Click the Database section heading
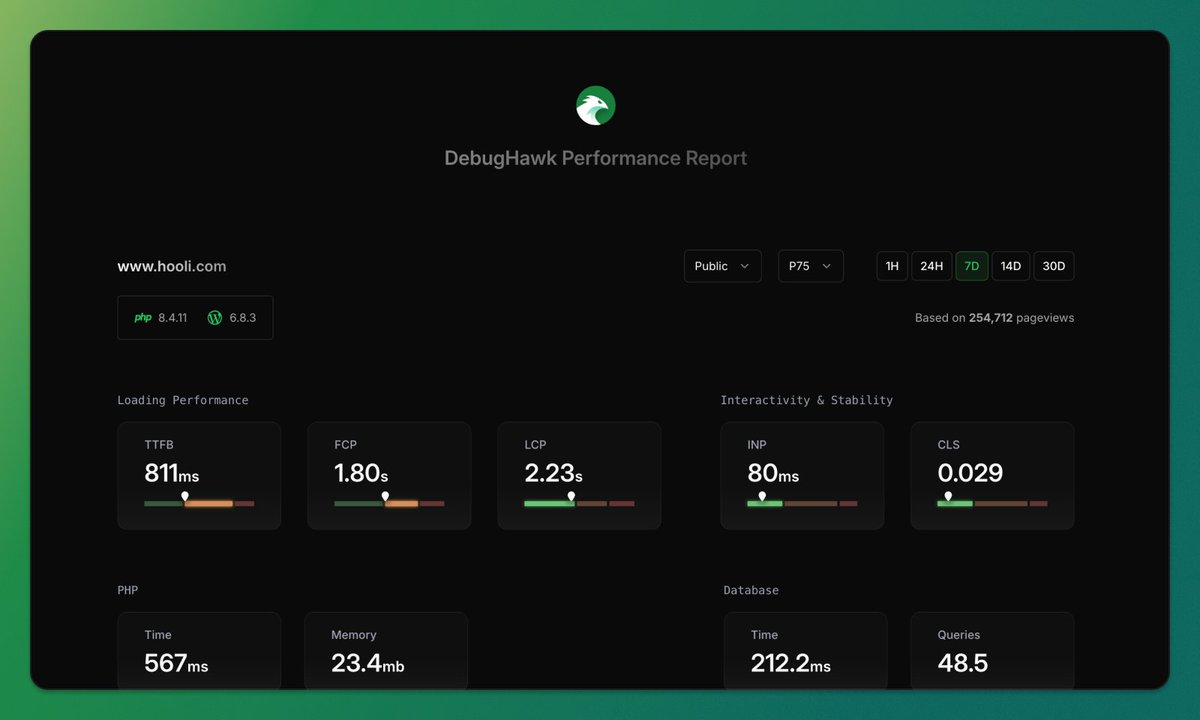Viewport: 1200px width, 720px height. pos(751,590)
